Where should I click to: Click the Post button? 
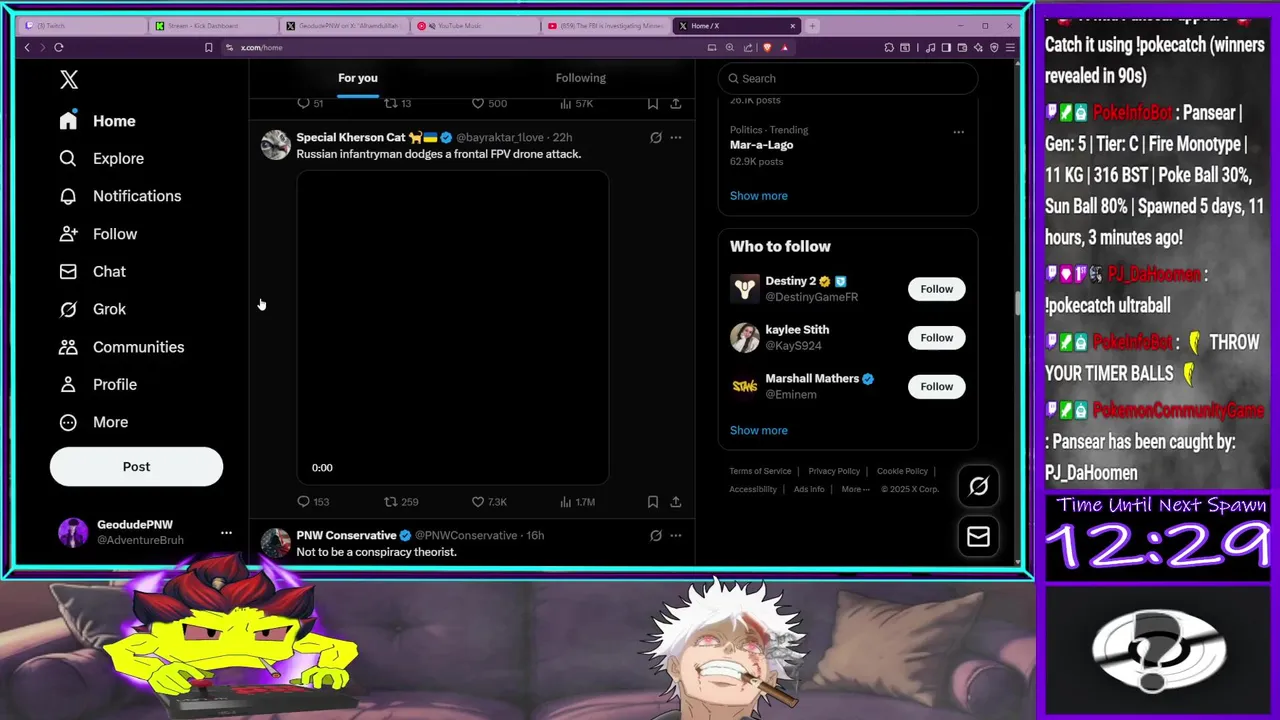136,467
